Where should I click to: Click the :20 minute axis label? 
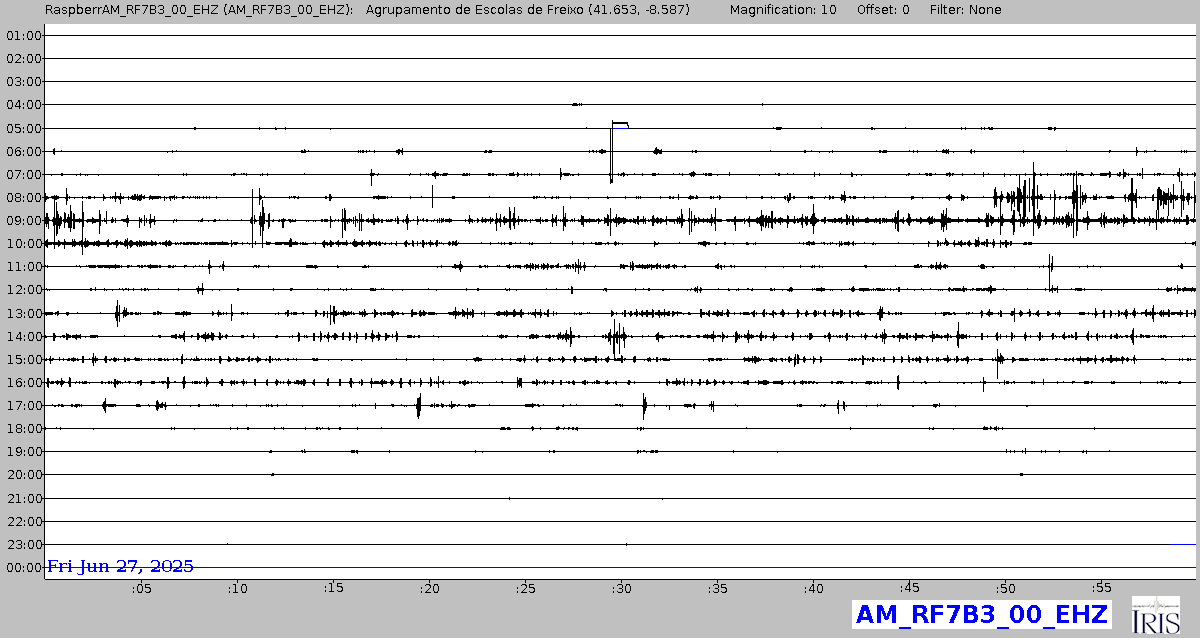[429, 589]
